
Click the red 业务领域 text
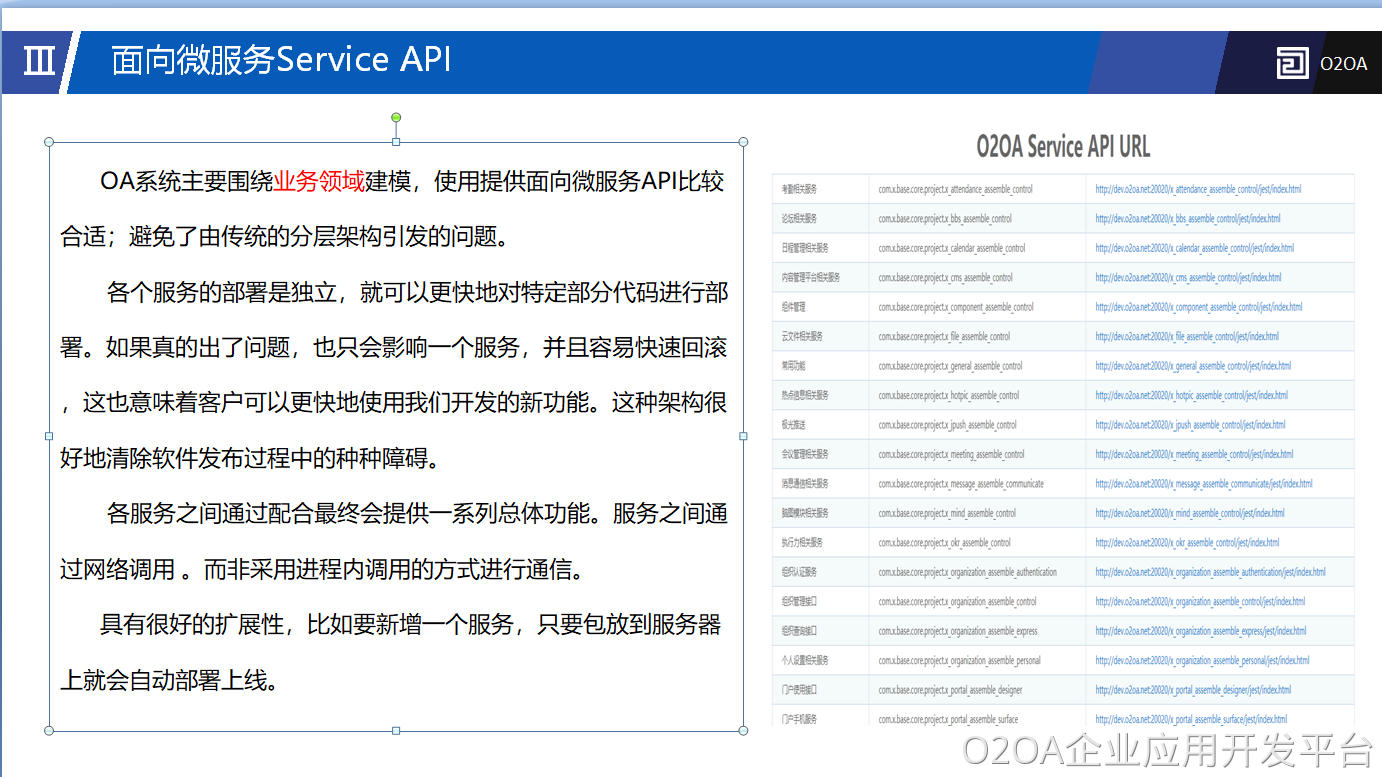click(x=319, y=181)
